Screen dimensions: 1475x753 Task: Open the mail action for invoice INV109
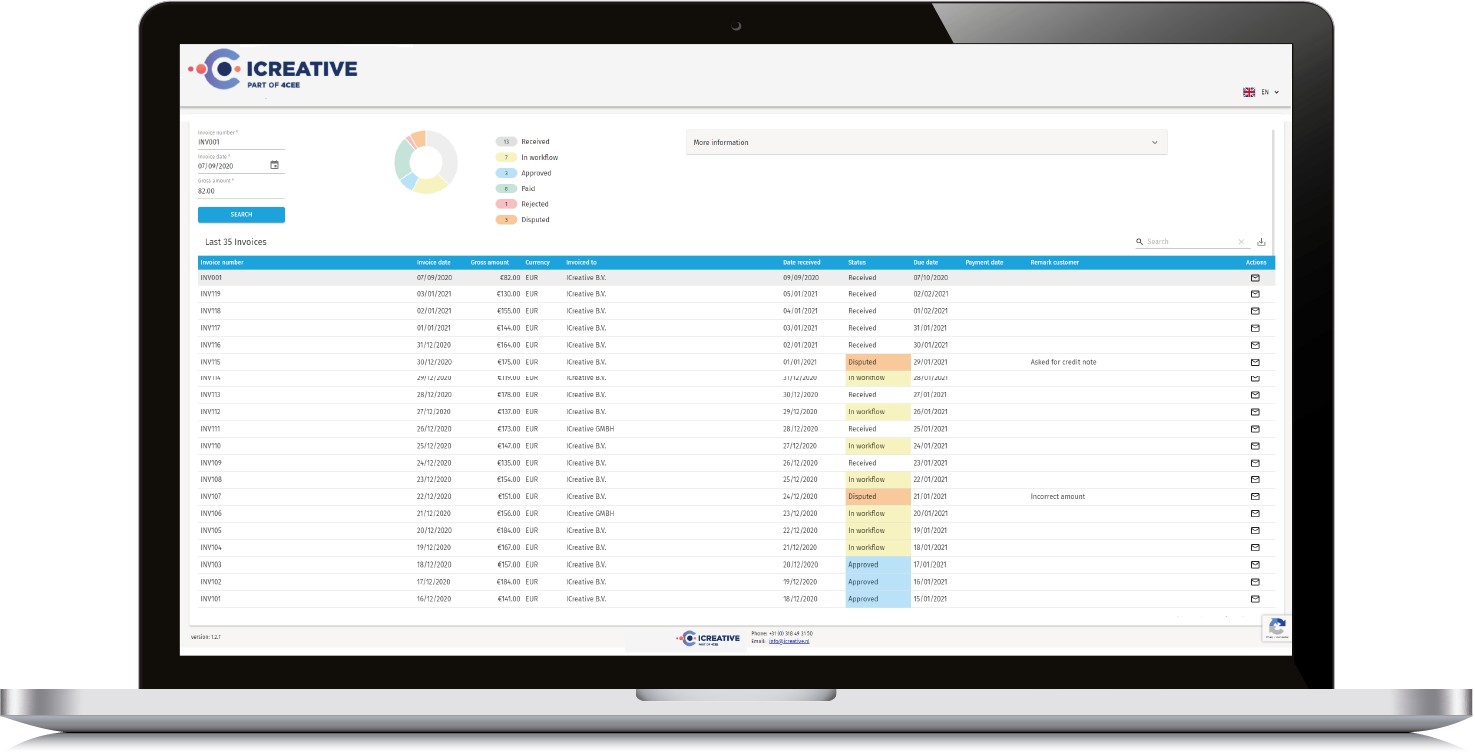click(1255, 463)
